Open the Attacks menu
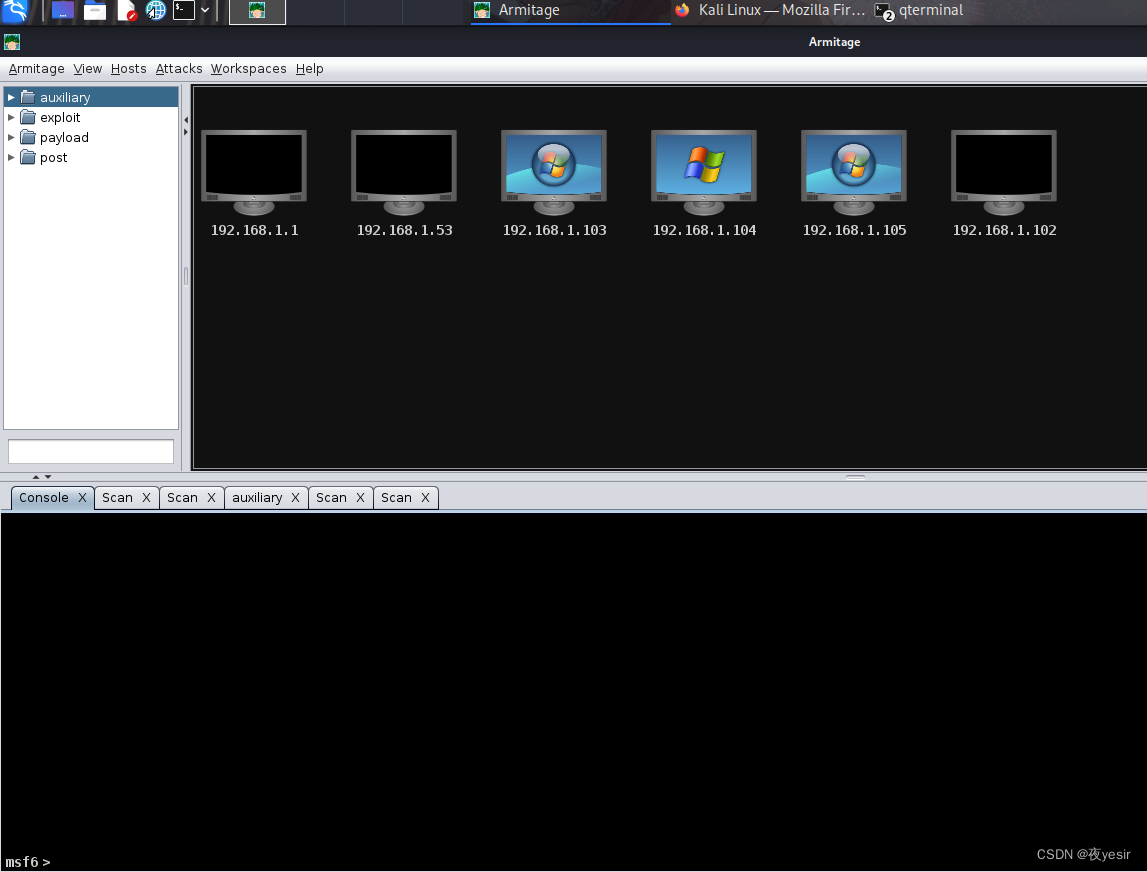This screenshot has height=872, width=1147. tap(178, 68)
